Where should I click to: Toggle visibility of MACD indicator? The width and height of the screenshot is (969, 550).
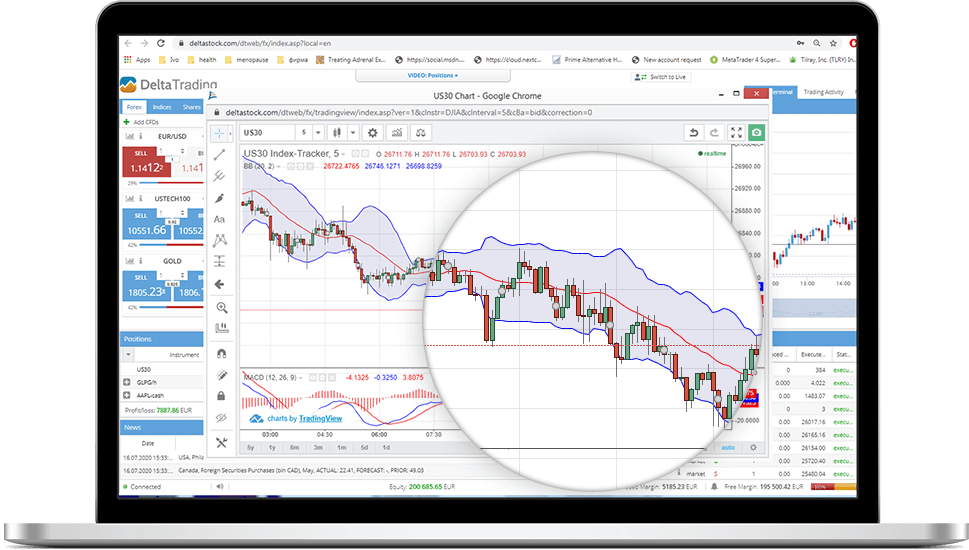point(313,377)
